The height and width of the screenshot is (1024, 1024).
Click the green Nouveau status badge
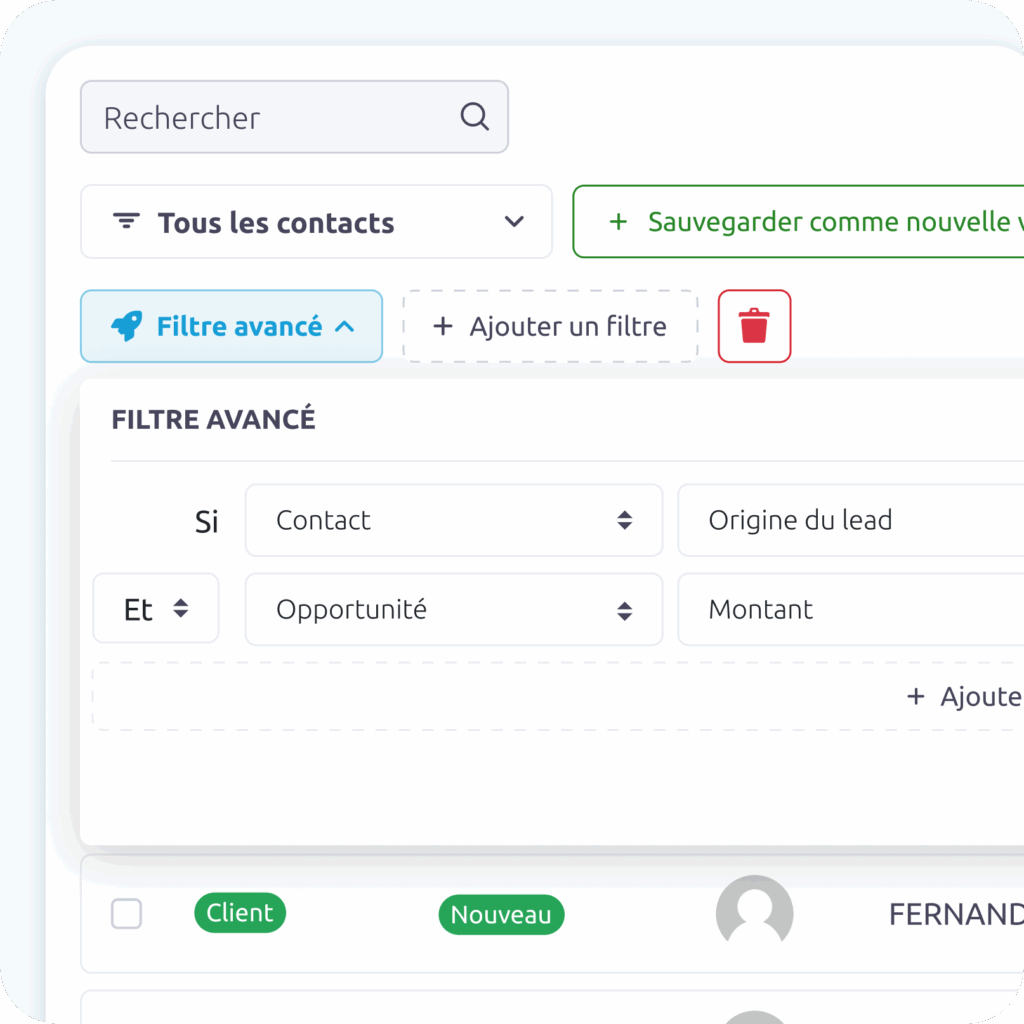tap(501, 914)
